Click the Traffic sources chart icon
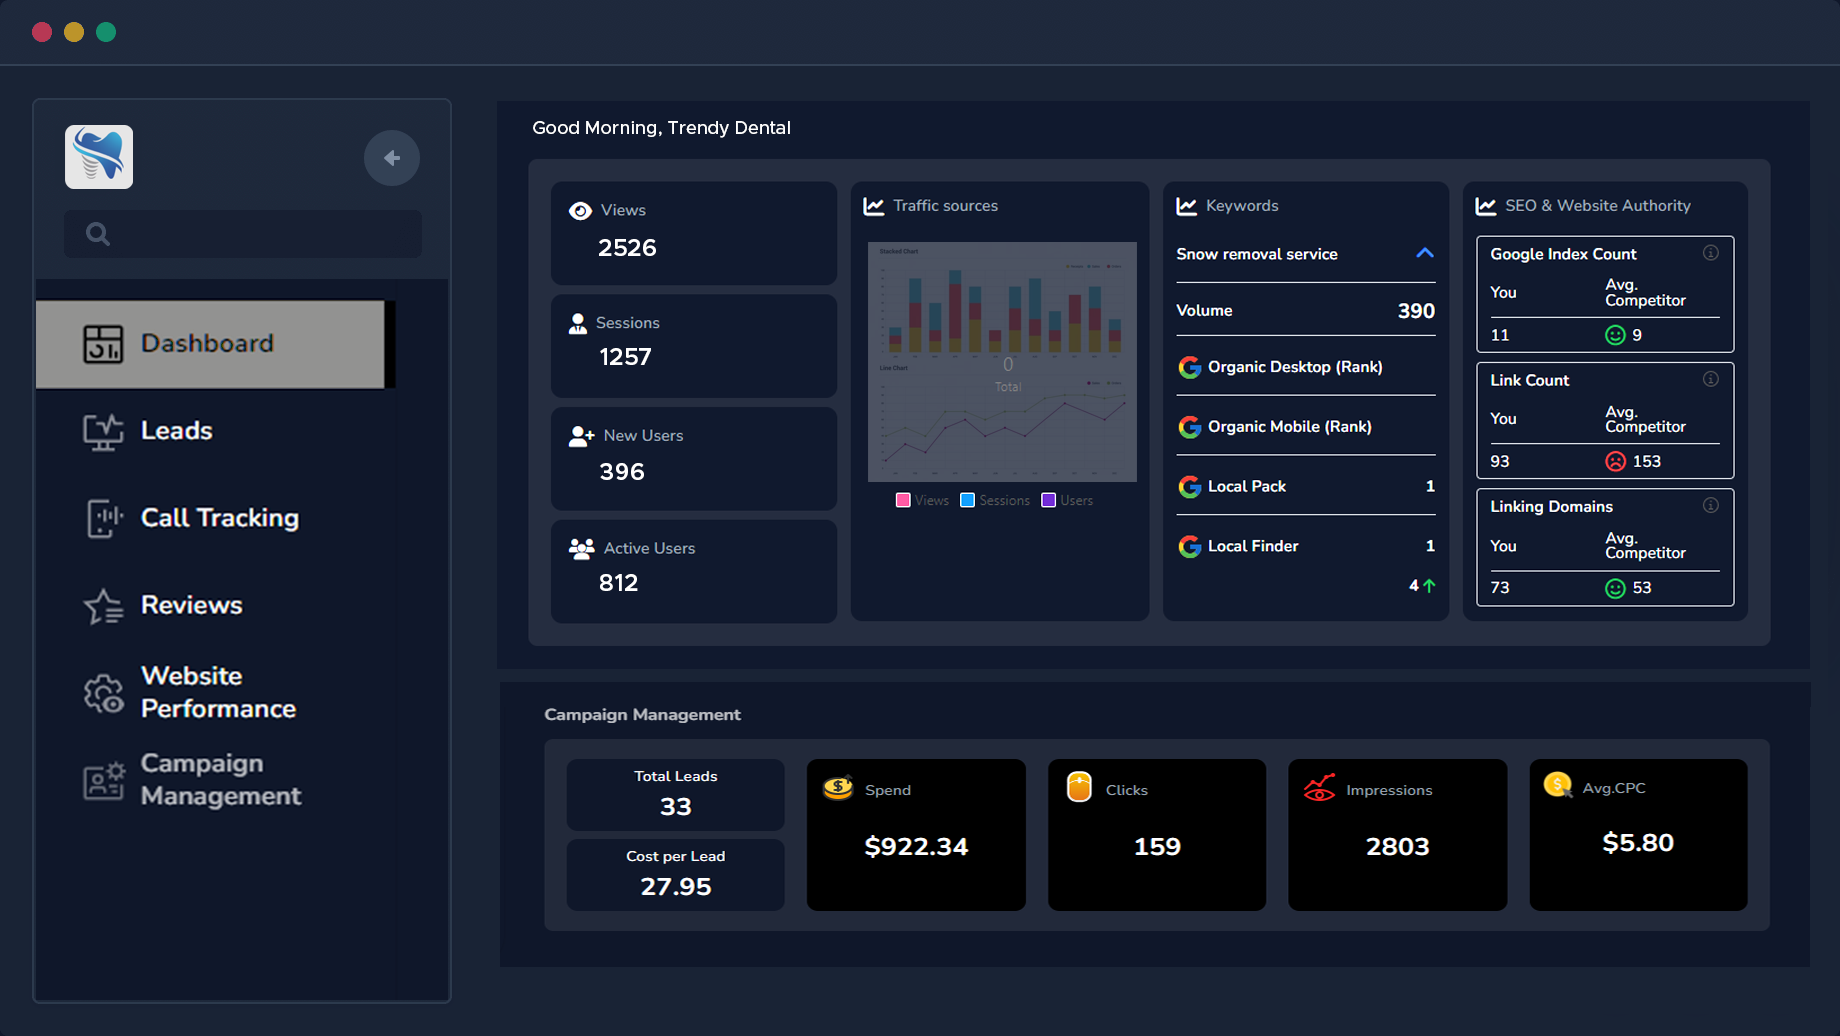 [x=874, y=206]
